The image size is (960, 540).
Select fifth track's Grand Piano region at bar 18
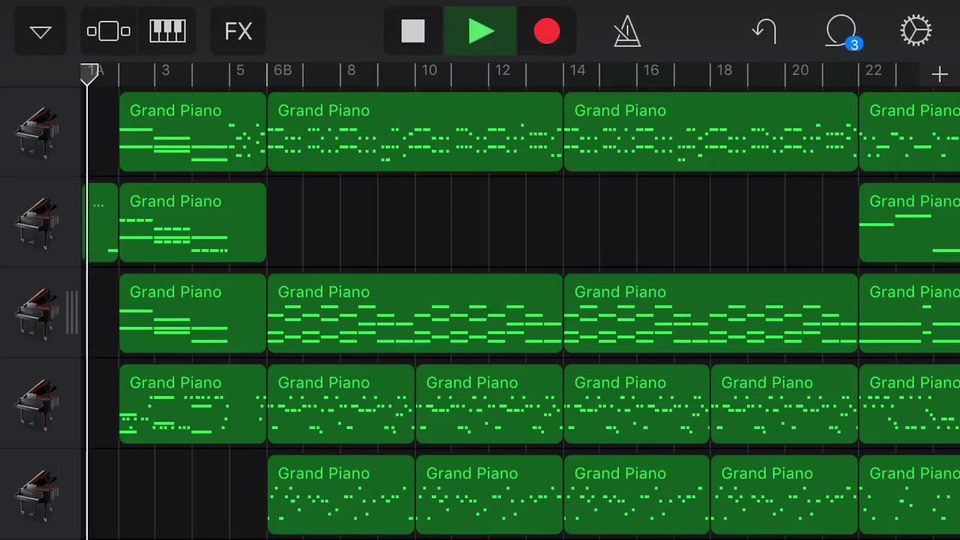(784, 494)
